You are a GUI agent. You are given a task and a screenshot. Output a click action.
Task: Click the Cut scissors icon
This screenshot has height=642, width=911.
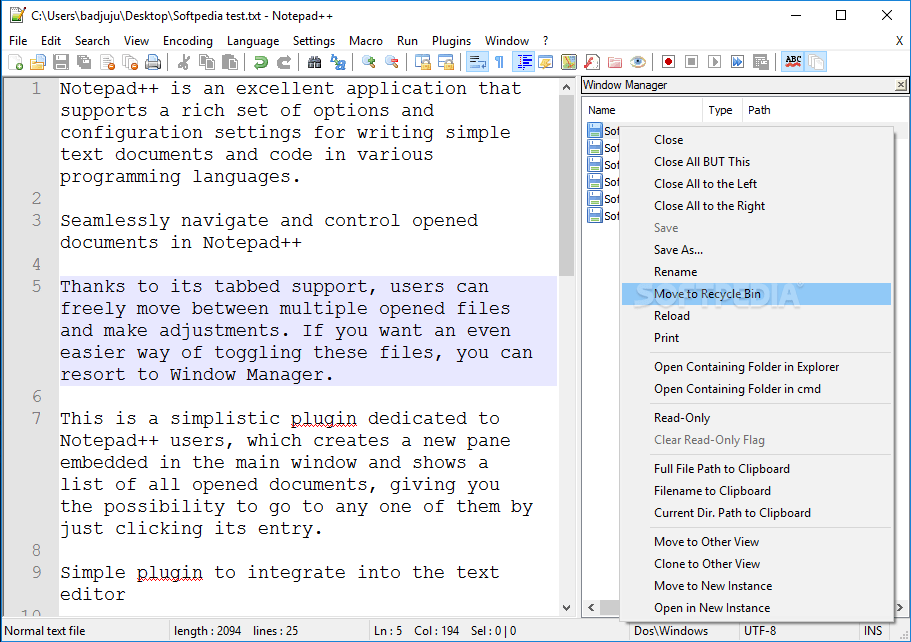(x=184, y=62)
